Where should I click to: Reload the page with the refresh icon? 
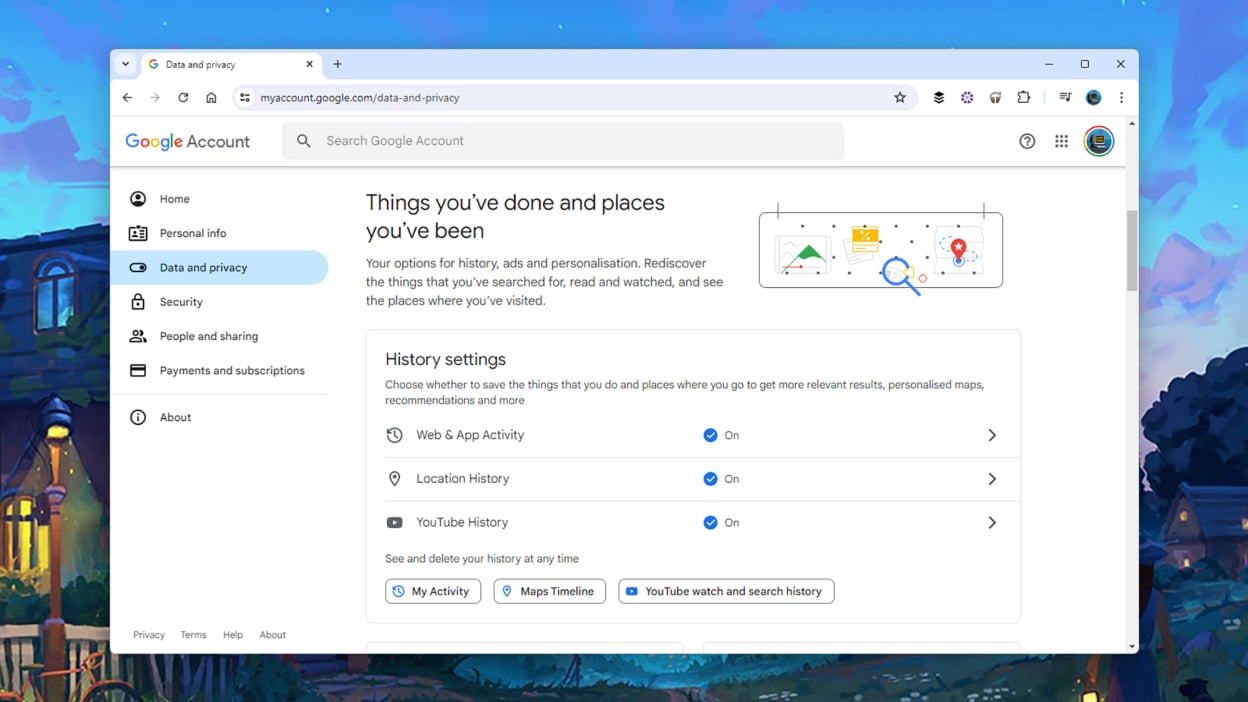pos(183,98)
